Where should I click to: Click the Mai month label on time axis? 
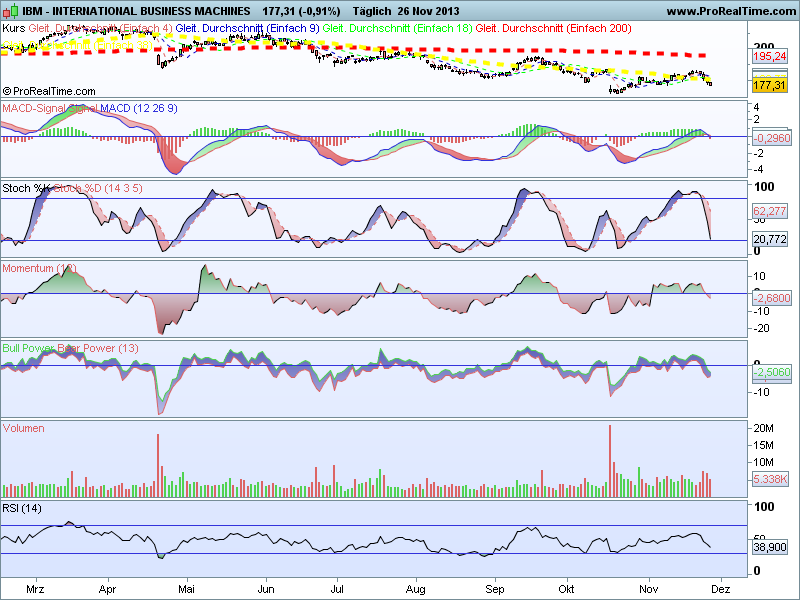click(x=186, y=589)
